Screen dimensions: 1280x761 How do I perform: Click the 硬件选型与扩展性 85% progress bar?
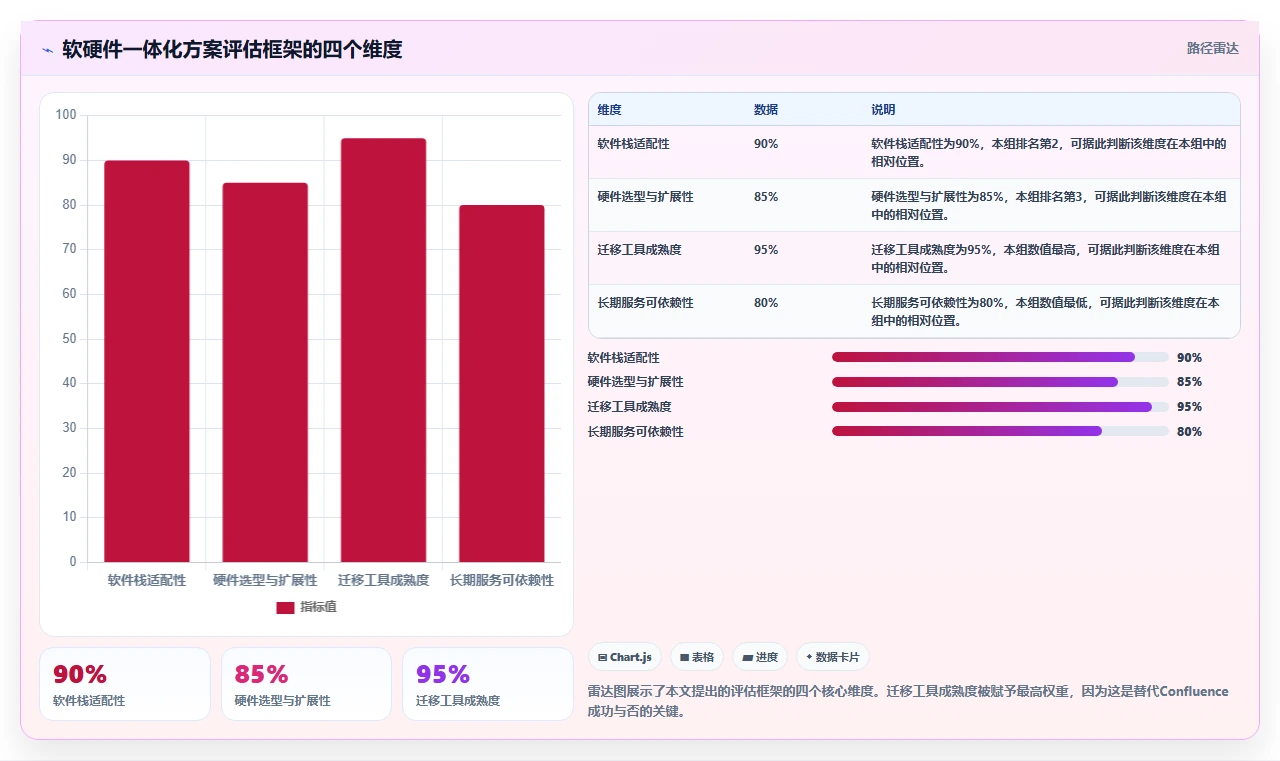coord(1000,382)
